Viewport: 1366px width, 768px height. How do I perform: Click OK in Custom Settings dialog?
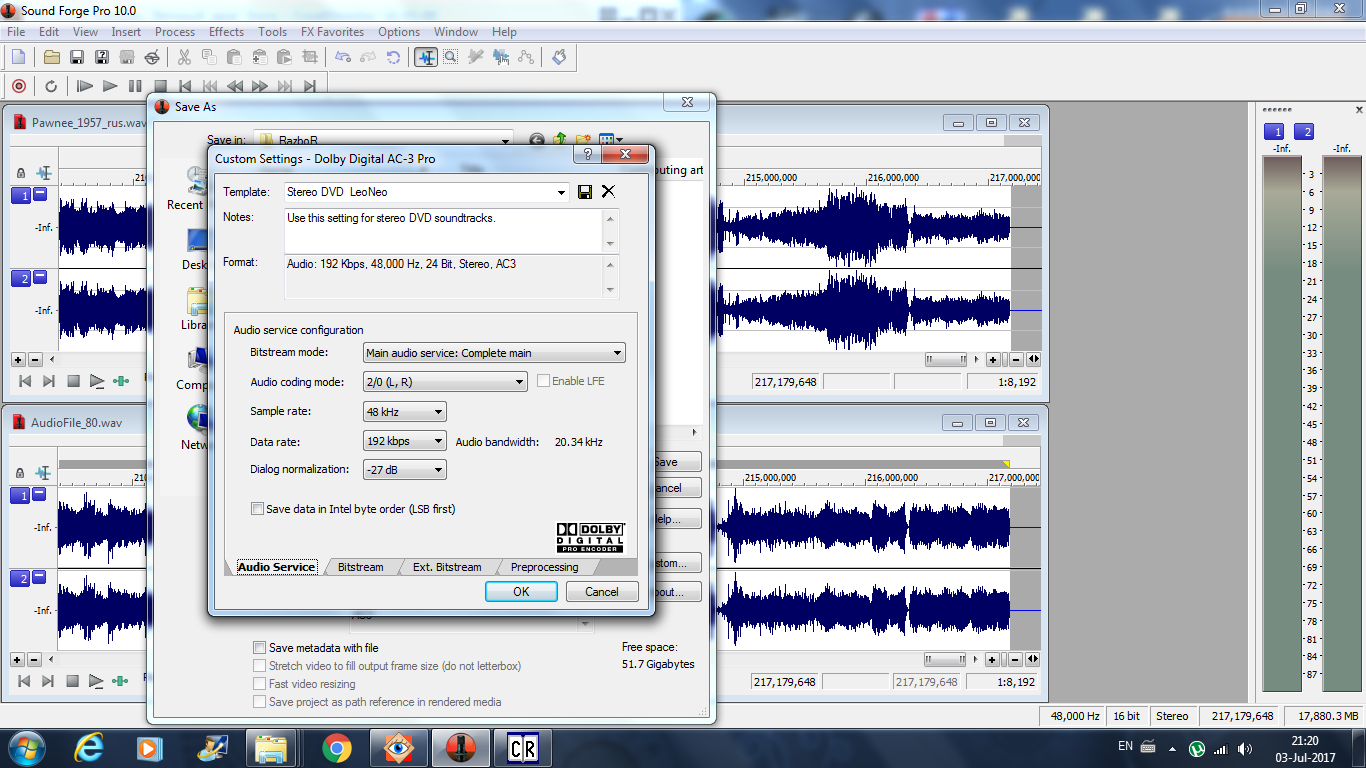click(521, 592)
